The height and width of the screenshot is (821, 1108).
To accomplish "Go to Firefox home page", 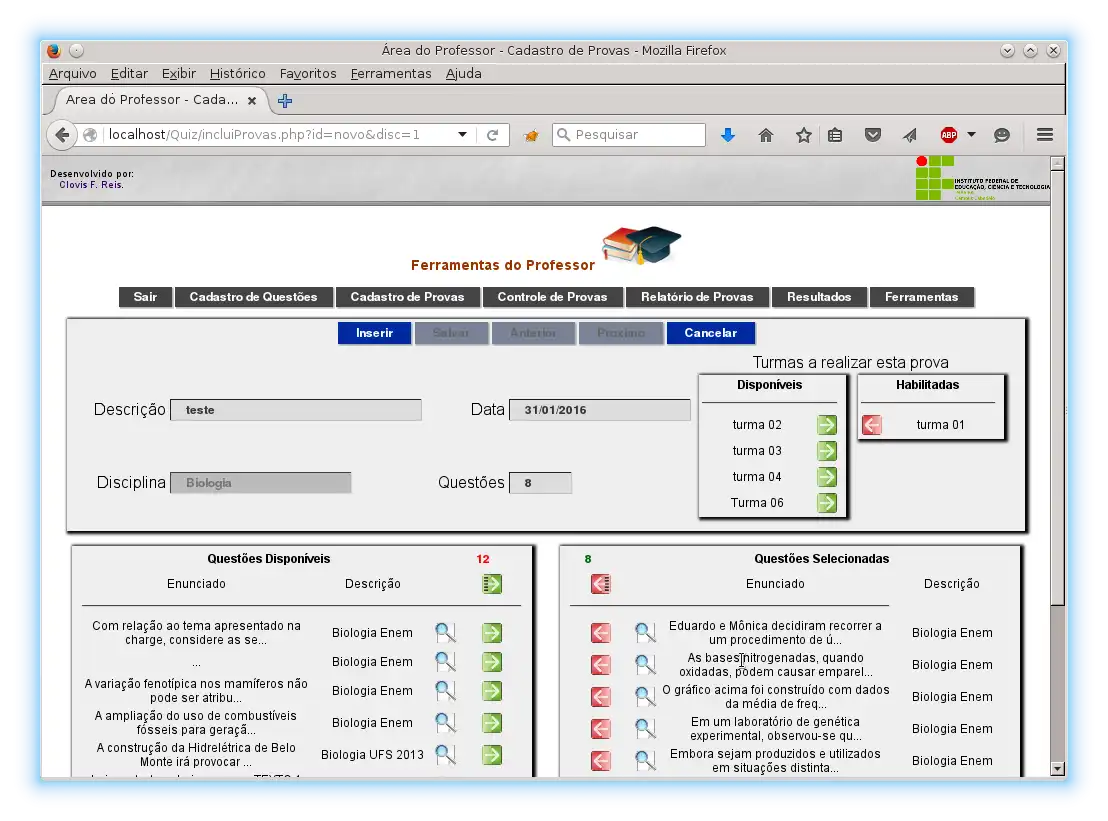I will (766, 135).
